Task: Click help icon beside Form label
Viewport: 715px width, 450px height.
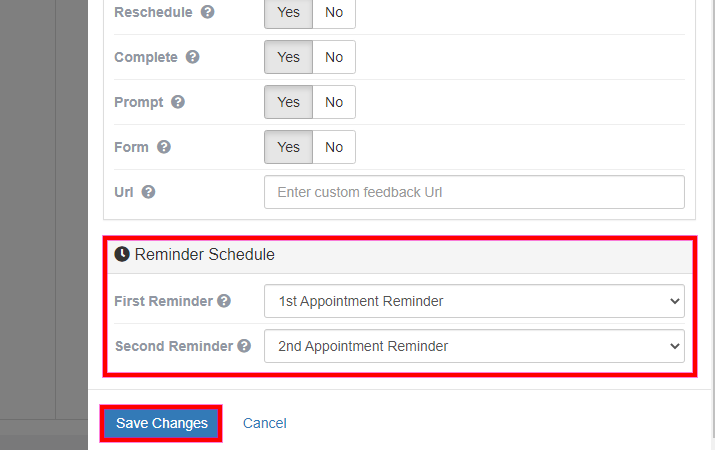Action: pos(164,147)
